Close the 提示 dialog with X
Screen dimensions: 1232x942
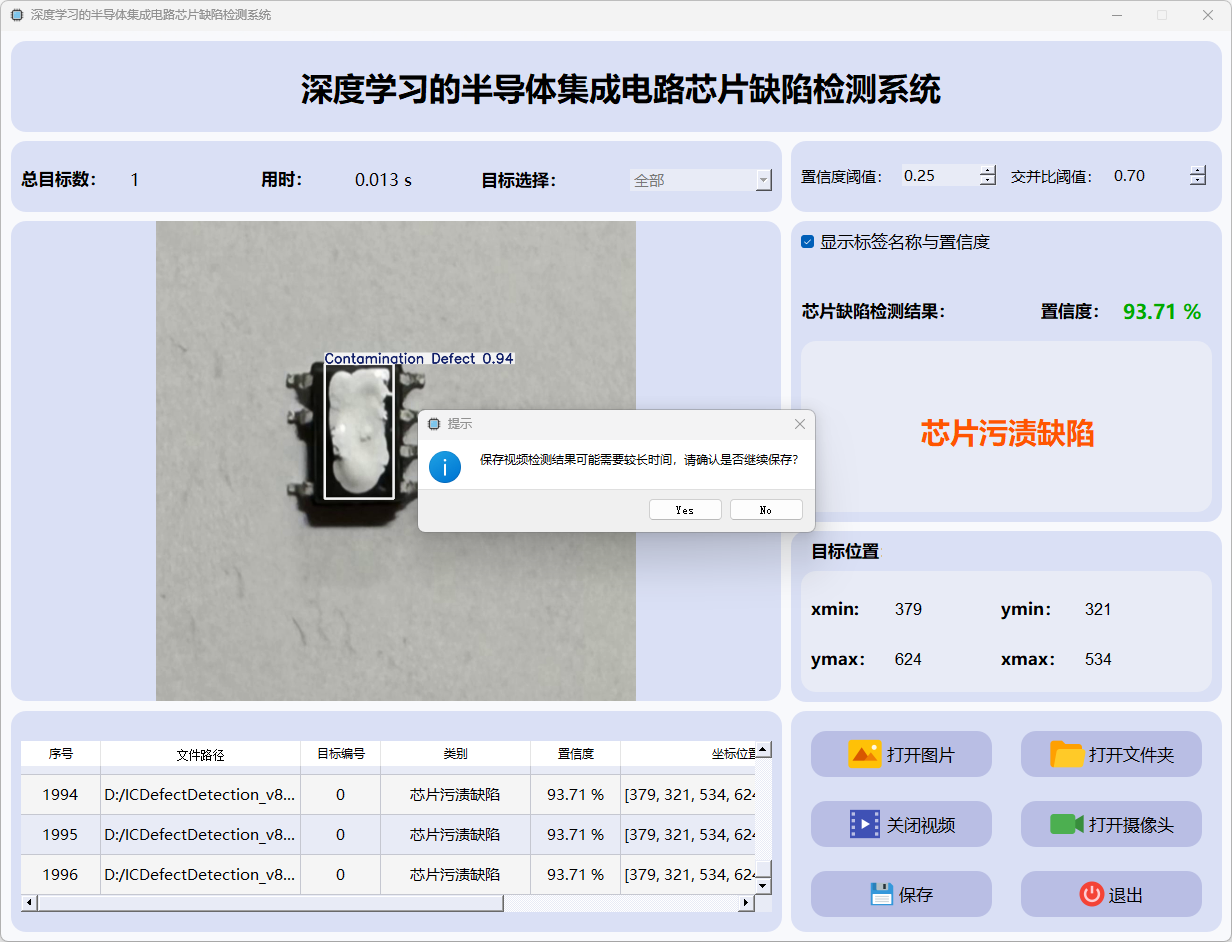(799, 424)
